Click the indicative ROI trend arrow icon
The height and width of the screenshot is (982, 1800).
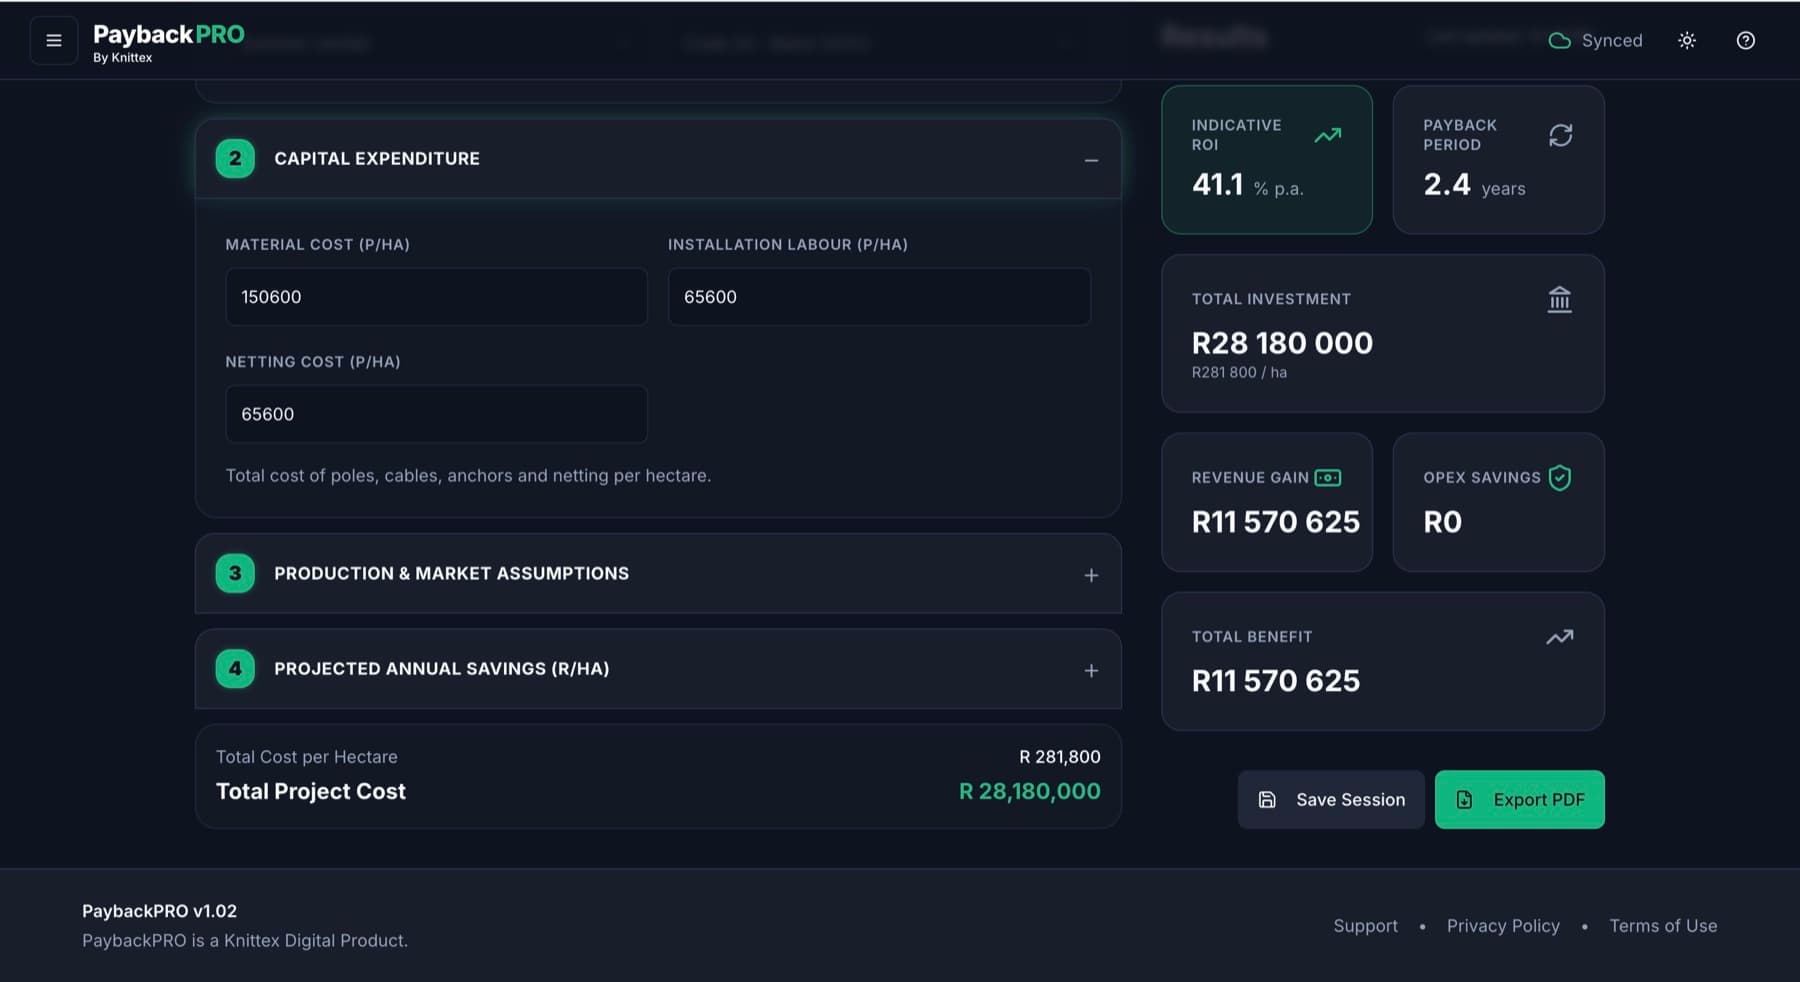click(1327, 135)
